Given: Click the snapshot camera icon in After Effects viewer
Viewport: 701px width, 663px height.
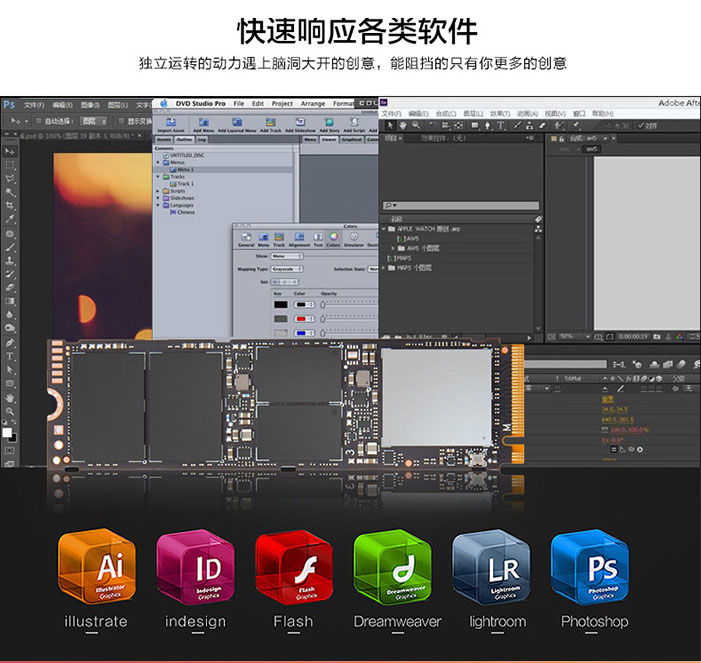Looking at the screenshot, I should (657, 337).
